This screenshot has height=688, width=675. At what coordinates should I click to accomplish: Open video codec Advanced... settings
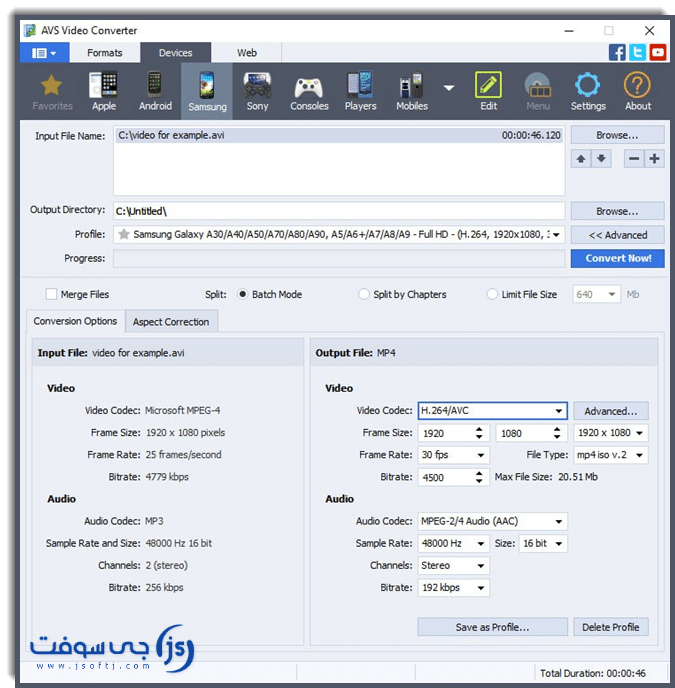(x=610, y=411)
